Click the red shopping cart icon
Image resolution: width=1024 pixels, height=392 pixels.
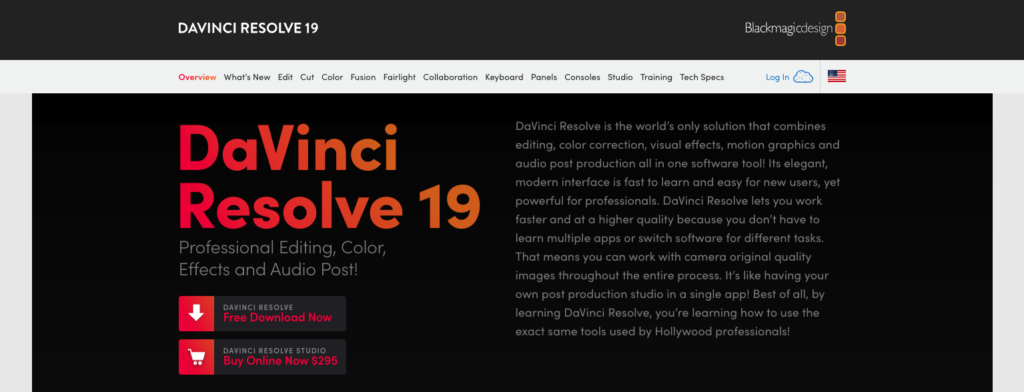pyautogui.click(x=197, y=357)
